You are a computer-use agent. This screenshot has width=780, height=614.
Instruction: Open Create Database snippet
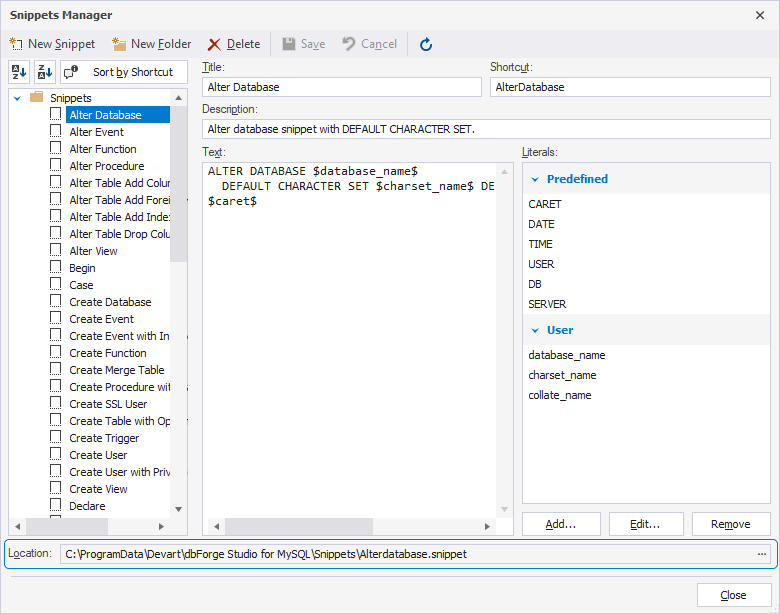(110, 302)
